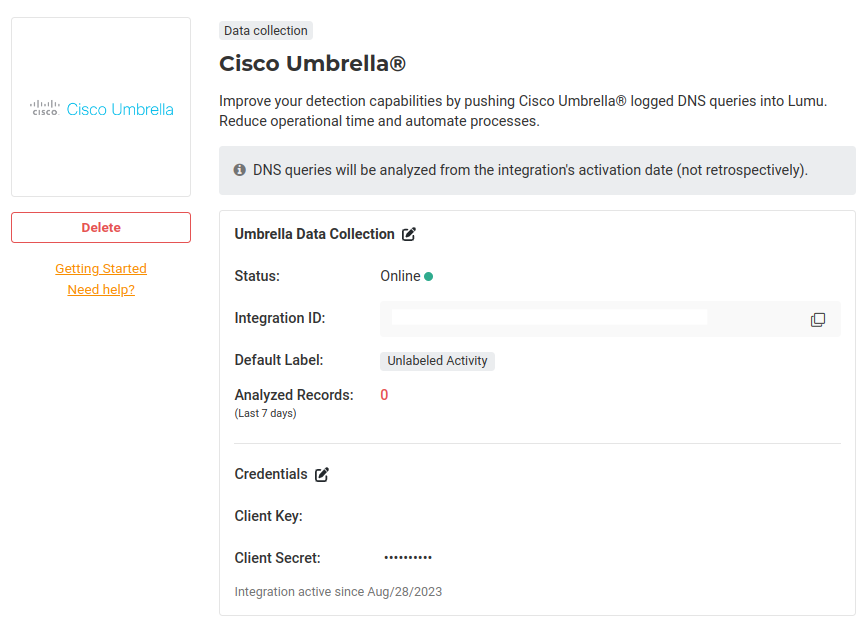Click the green Online status dot

(429, 277)
